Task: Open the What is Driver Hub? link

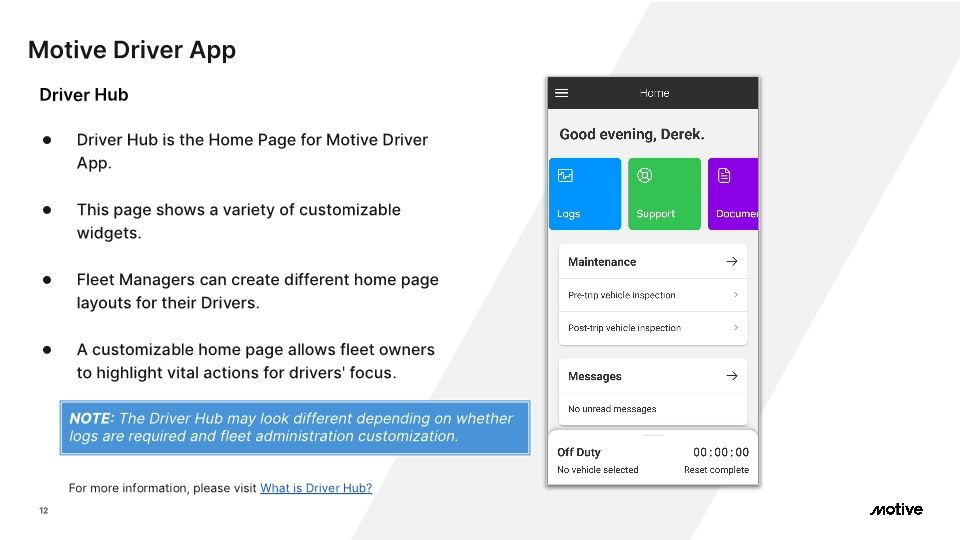Action: [316, 488]
